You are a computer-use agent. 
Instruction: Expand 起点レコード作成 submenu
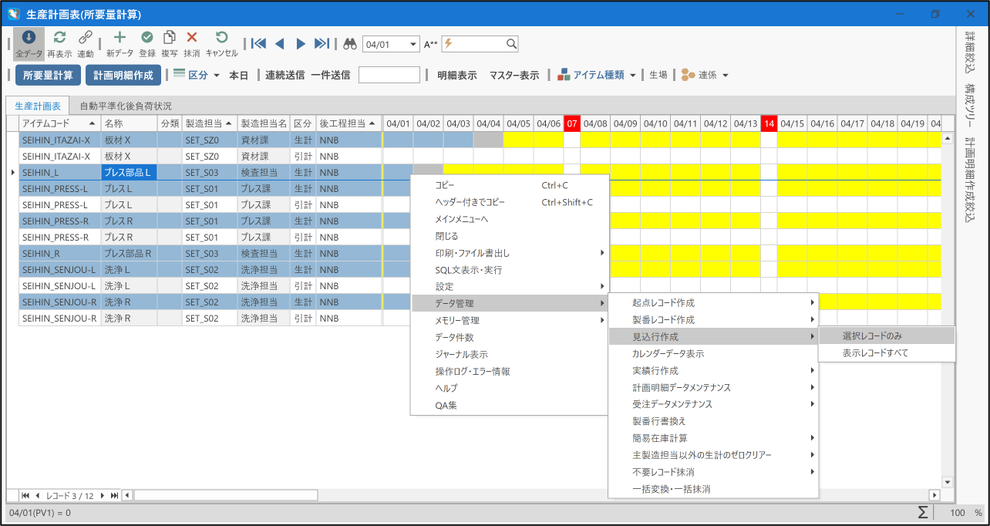pyautogui.click(x=713, y=303)
